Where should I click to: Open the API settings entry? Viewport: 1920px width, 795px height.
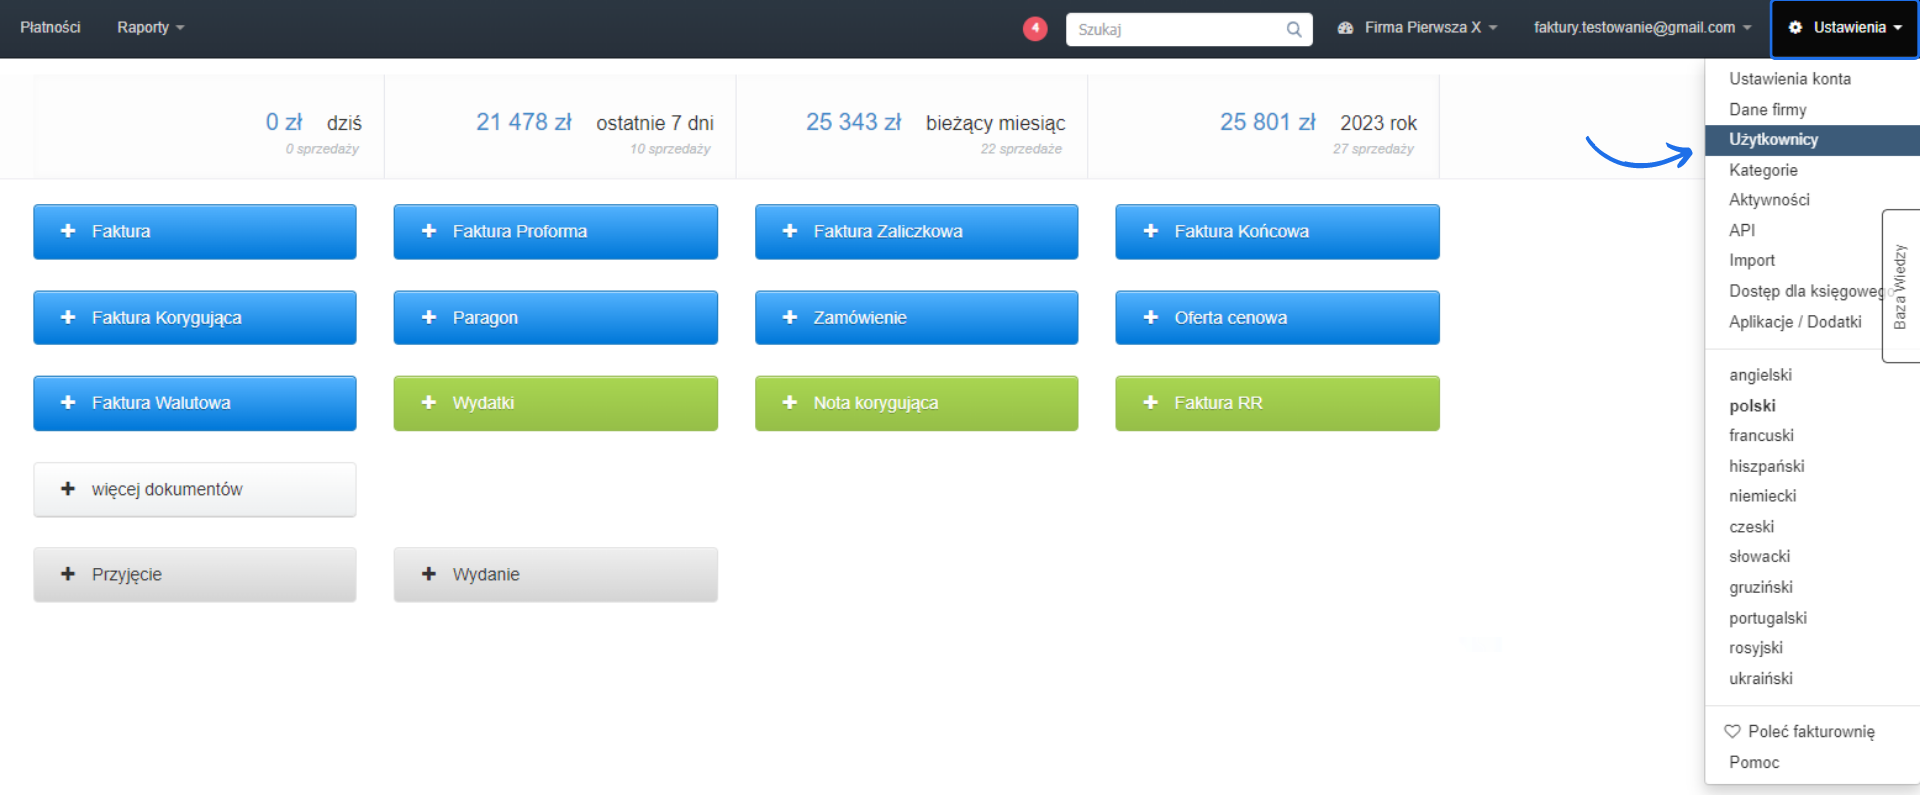point(1742,230)
